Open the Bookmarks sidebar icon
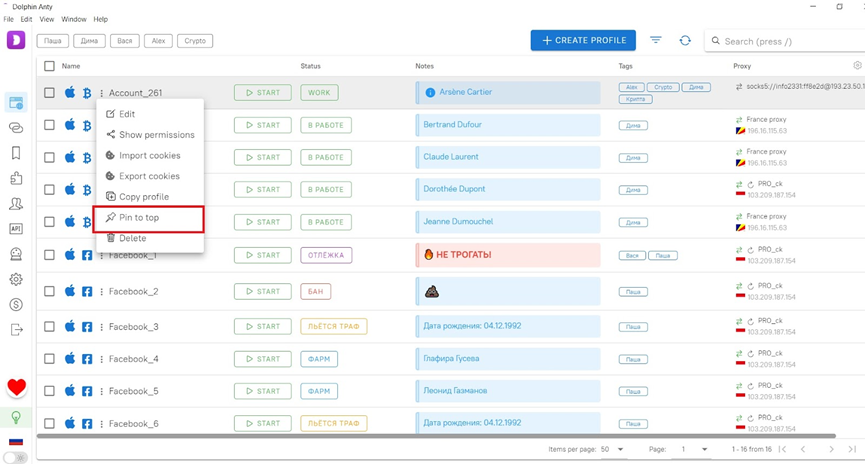The height and width of the screenshot is (464, 865). coord(16,153)
